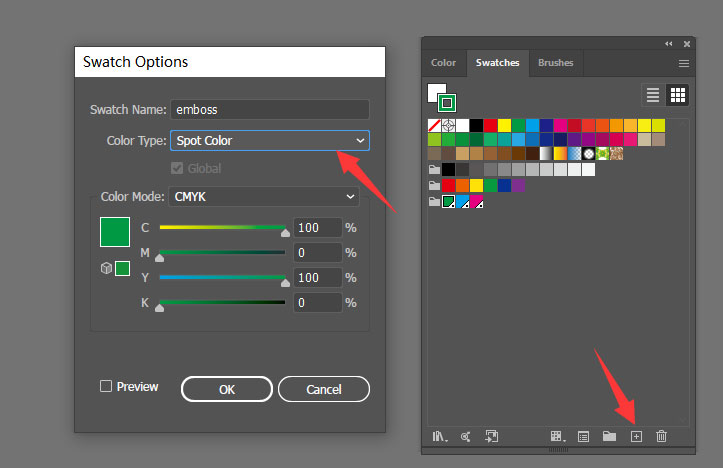Click the Magenta slider track
Viewport: 723px width, 468px height.
coord(222,252)
